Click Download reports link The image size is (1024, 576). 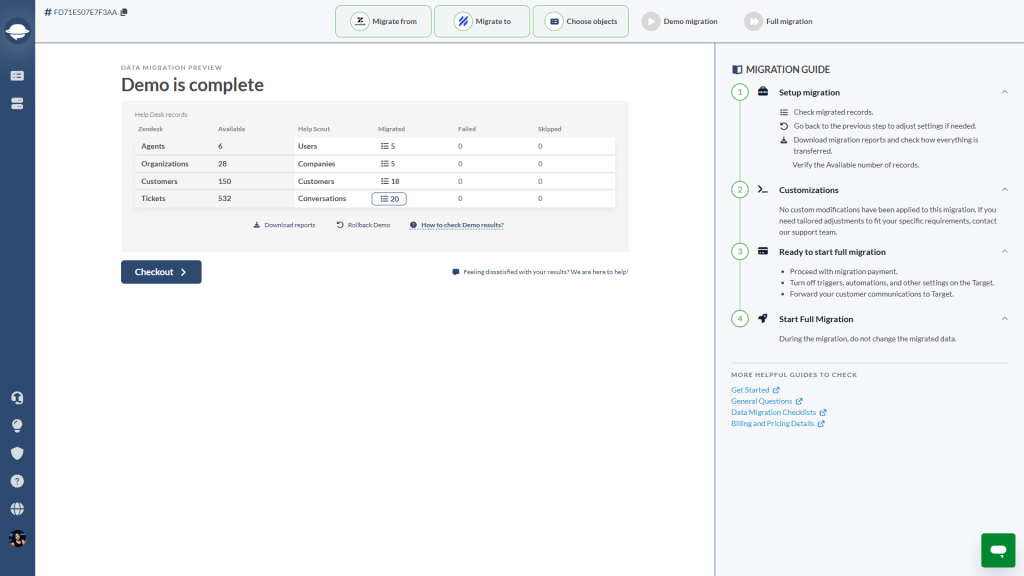tap(284, 225)
